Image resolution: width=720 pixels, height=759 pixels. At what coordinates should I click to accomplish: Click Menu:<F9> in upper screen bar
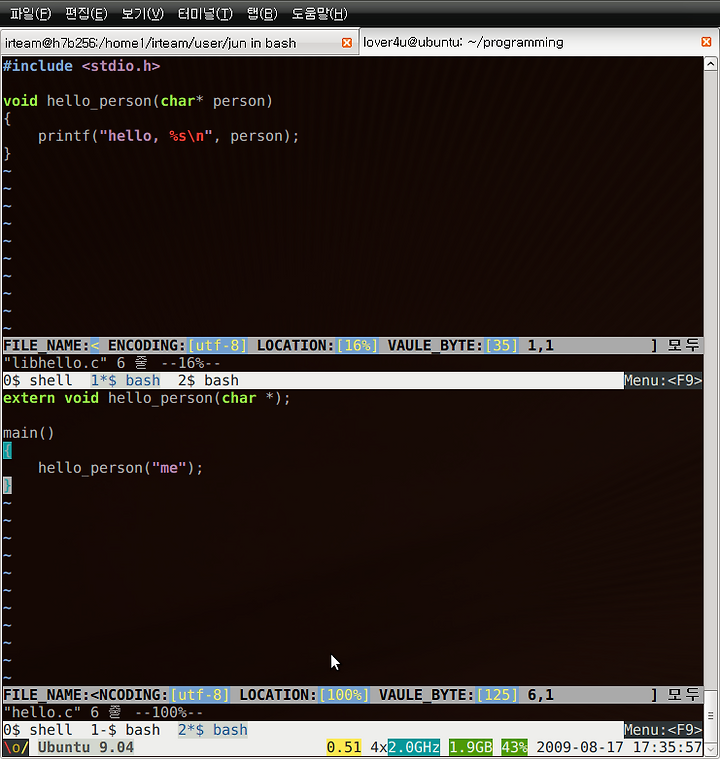663,380
